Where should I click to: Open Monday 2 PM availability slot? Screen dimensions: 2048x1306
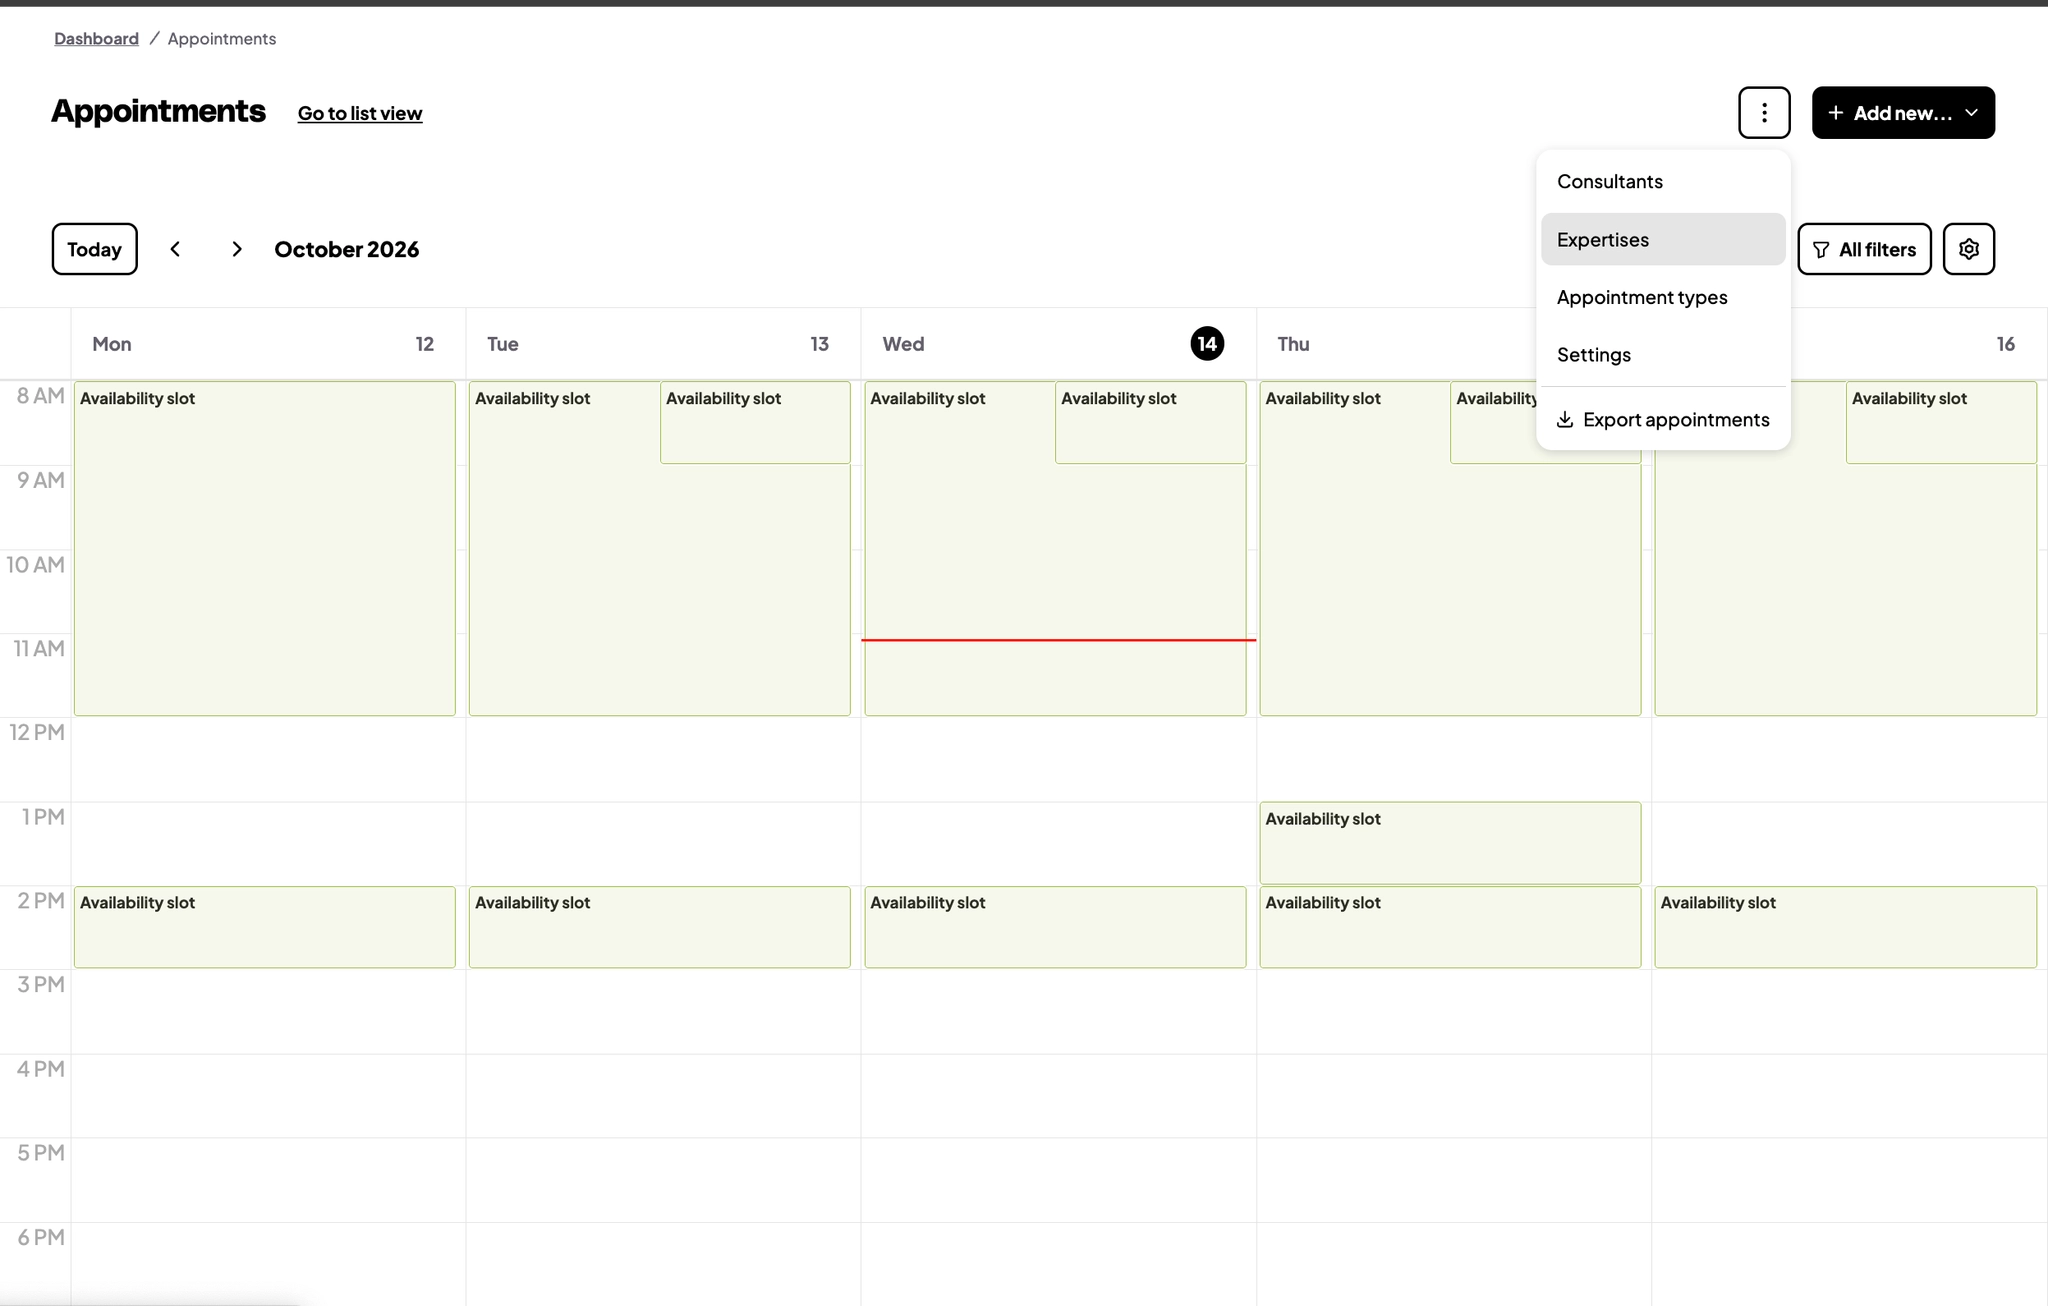[x=265, y=927]
